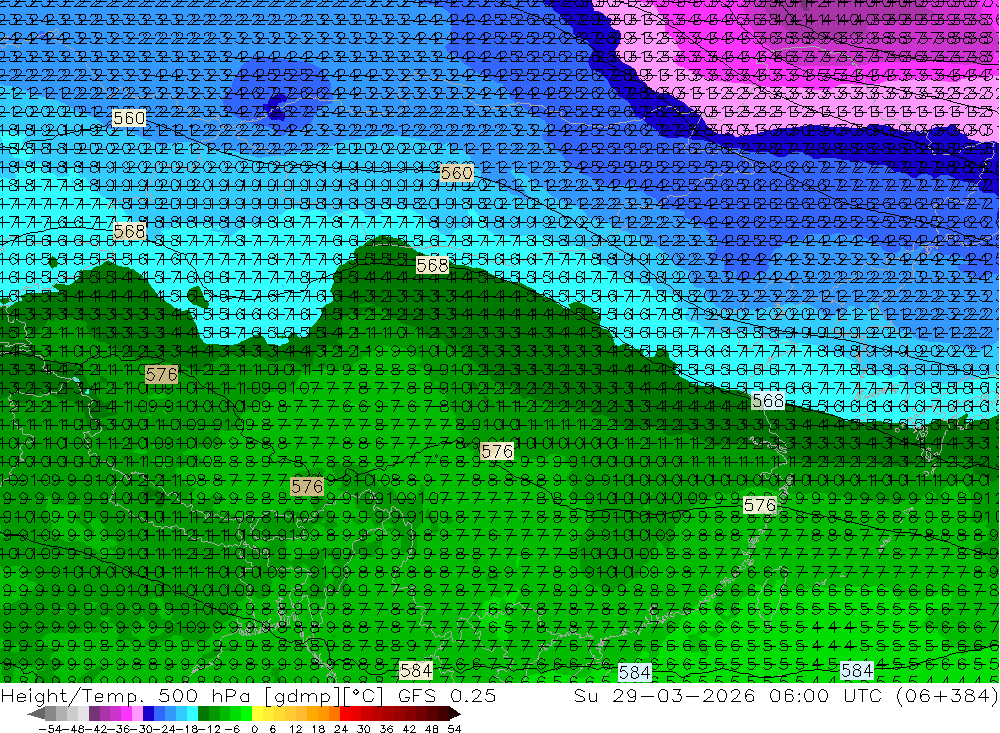Click the 'GFS 0.25' model label
This screenshot has height=733, width=1000.
(x=446, y=695)
